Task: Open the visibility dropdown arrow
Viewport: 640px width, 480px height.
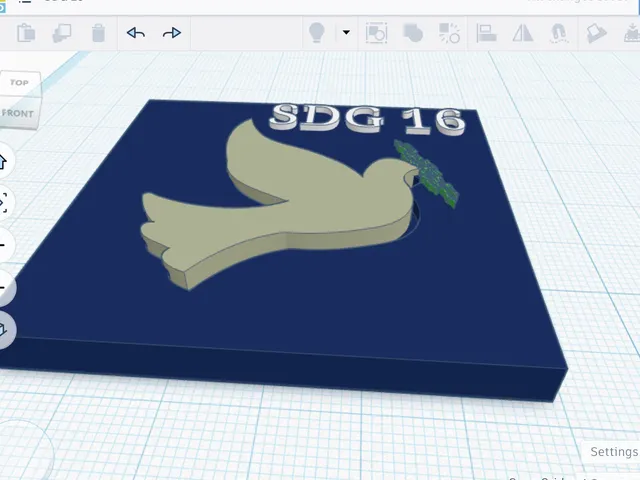Action: point(346,32)
